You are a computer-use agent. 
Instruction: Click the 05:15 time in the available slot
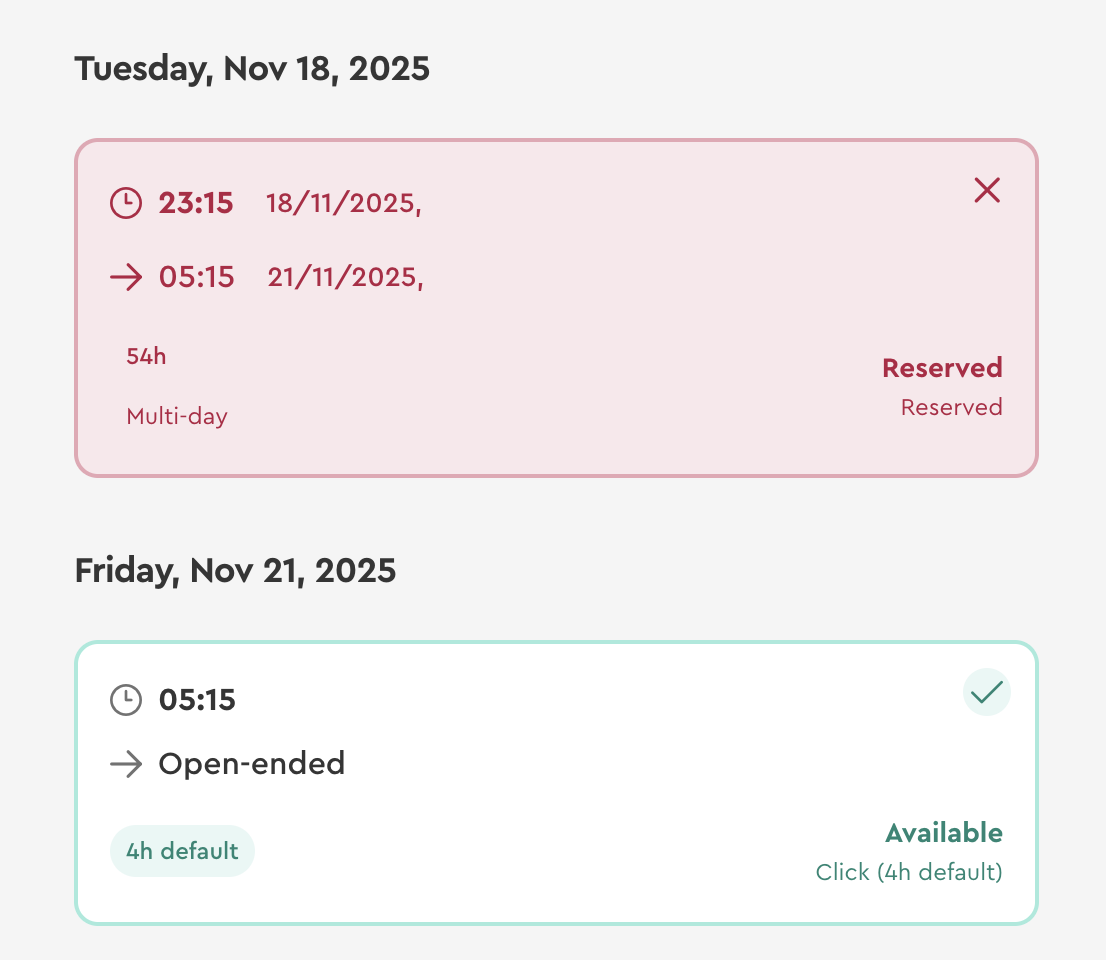pyautogui.click(x=197, y=700)
